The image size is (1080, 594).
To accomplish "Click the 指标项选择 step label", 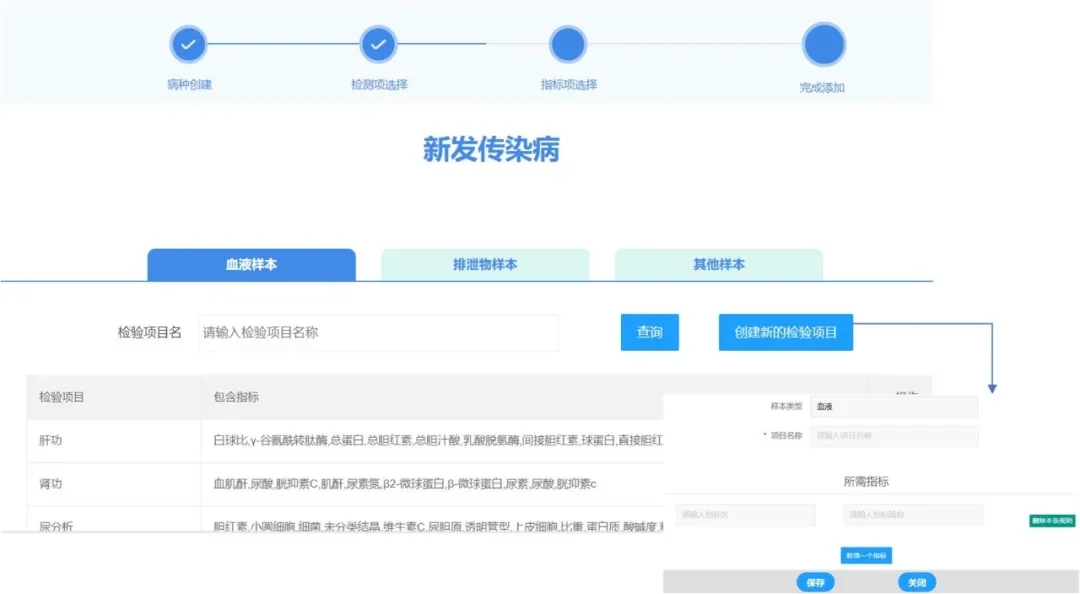I will 569,85.
